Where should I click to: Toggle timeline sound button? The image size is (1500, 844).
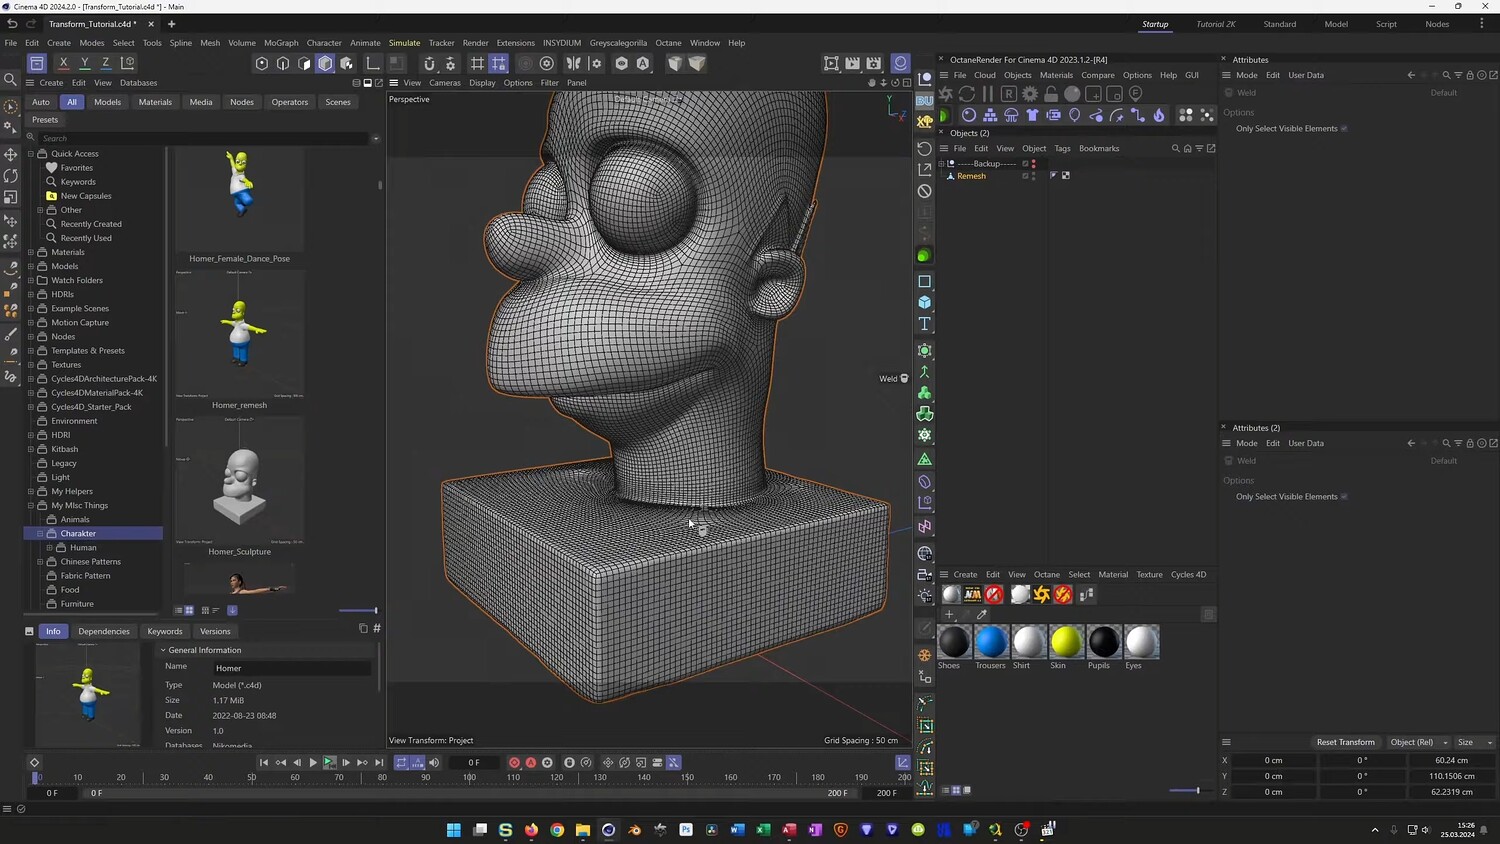coord(434,762)
